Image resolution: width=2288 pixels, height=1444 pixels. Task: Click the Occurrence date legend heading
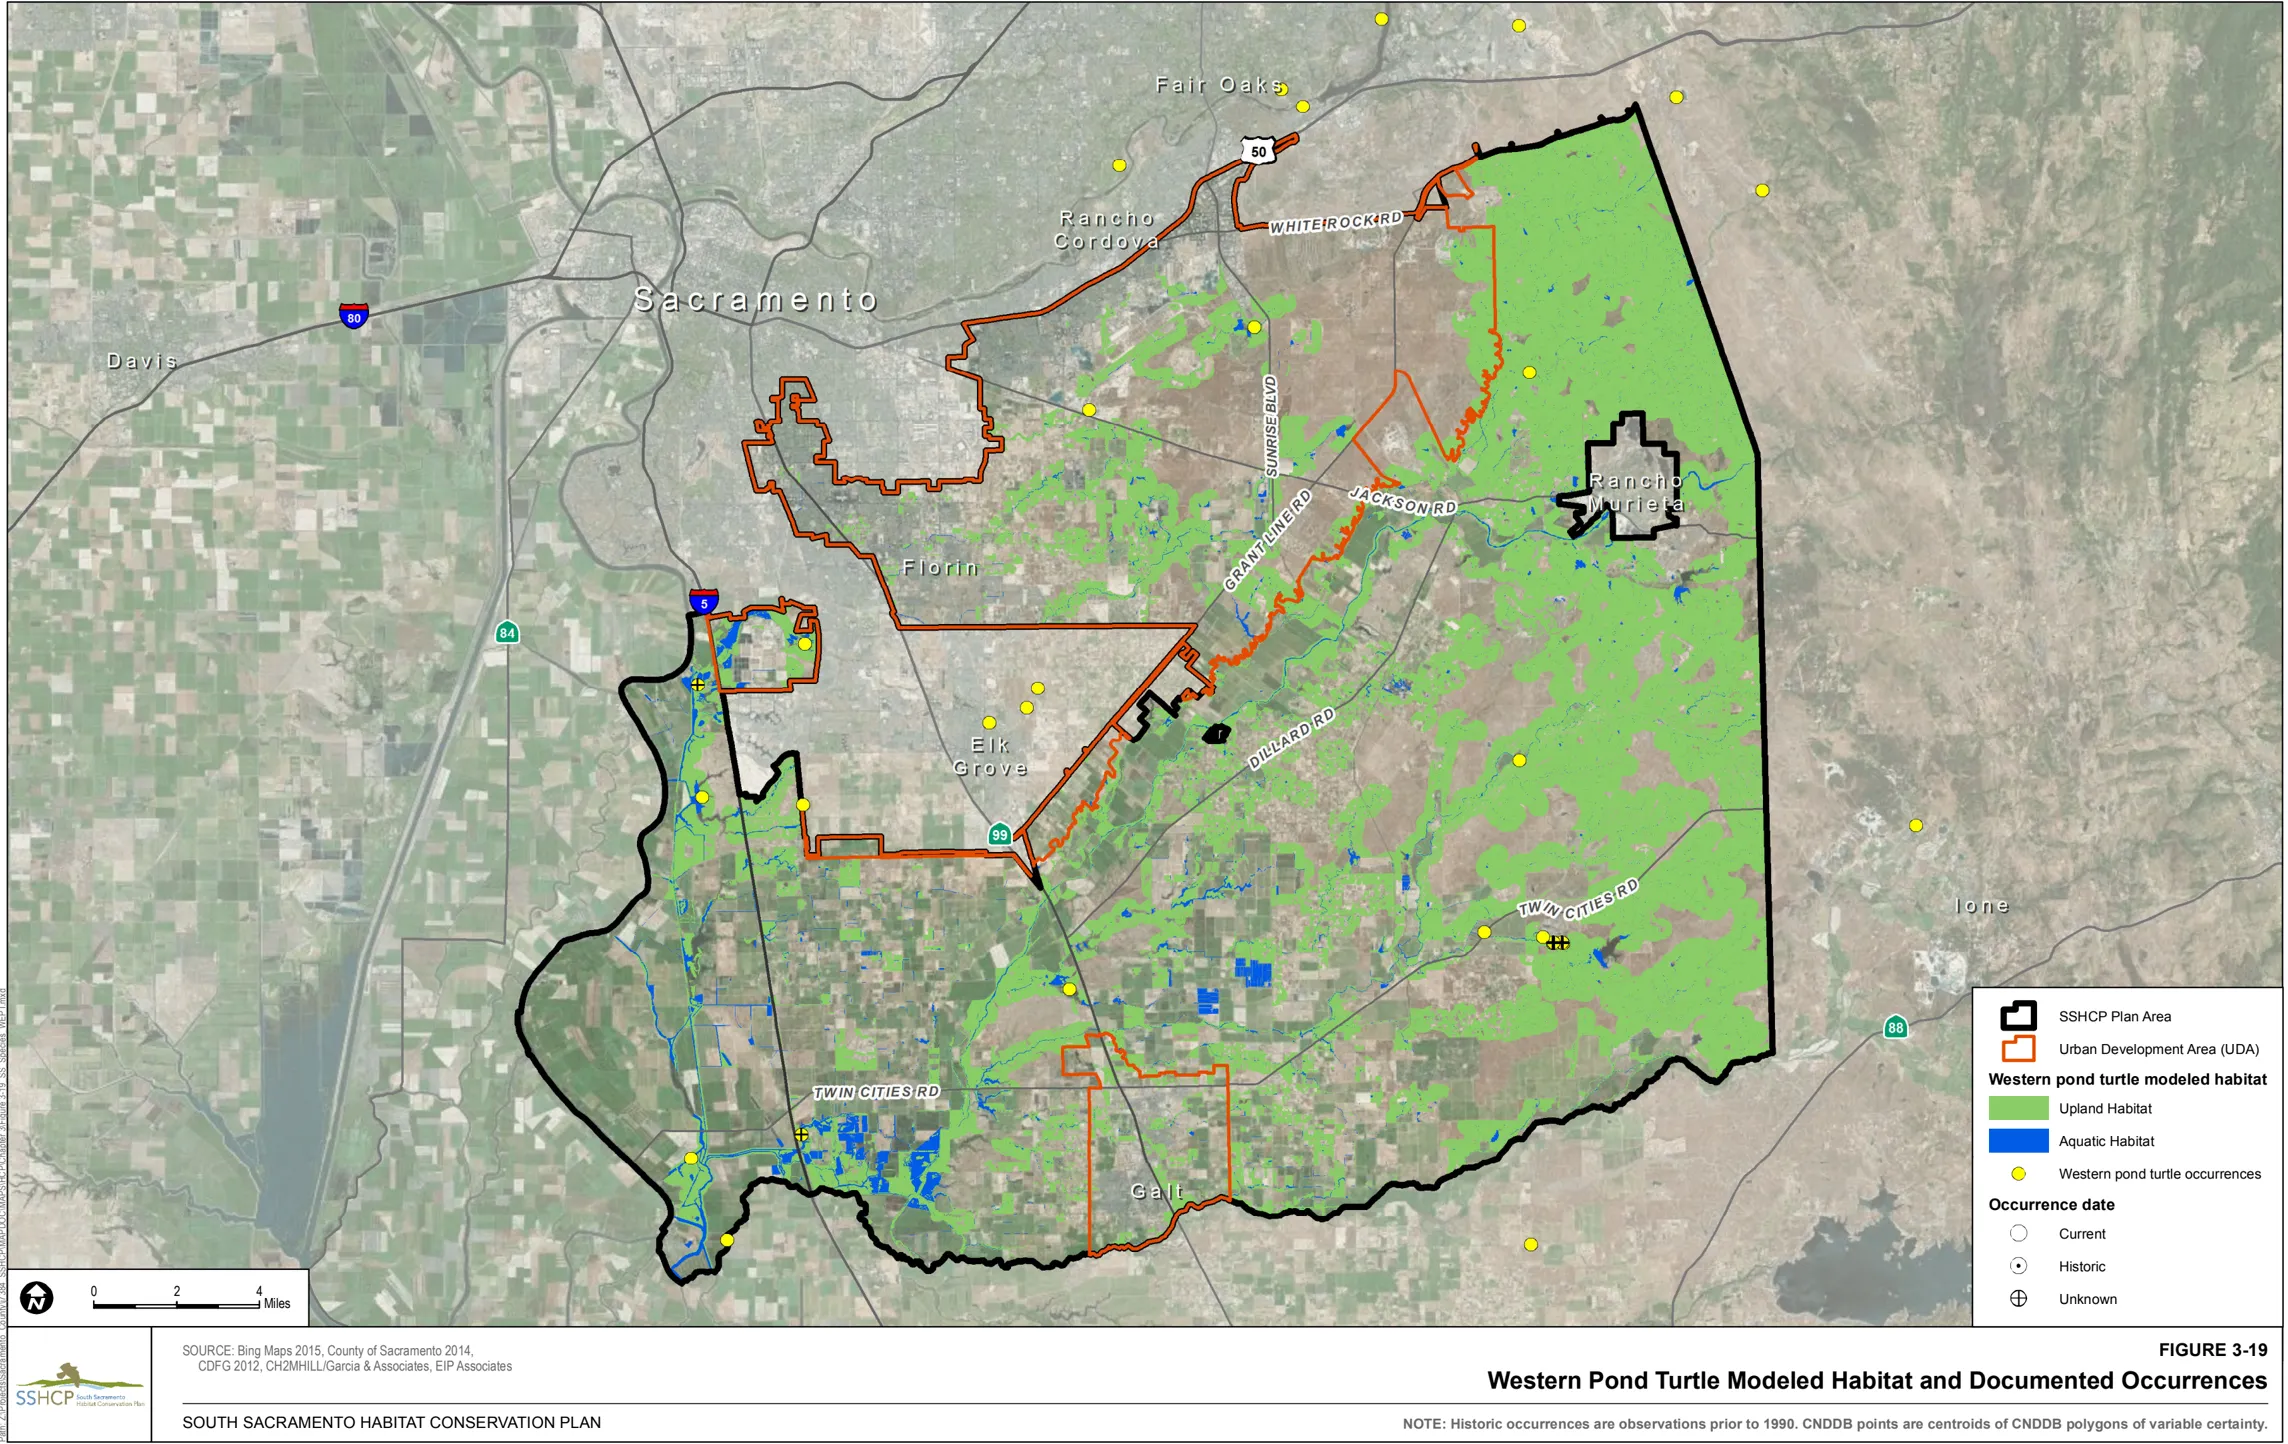pyautogui.click(x=2051, y=1205)
